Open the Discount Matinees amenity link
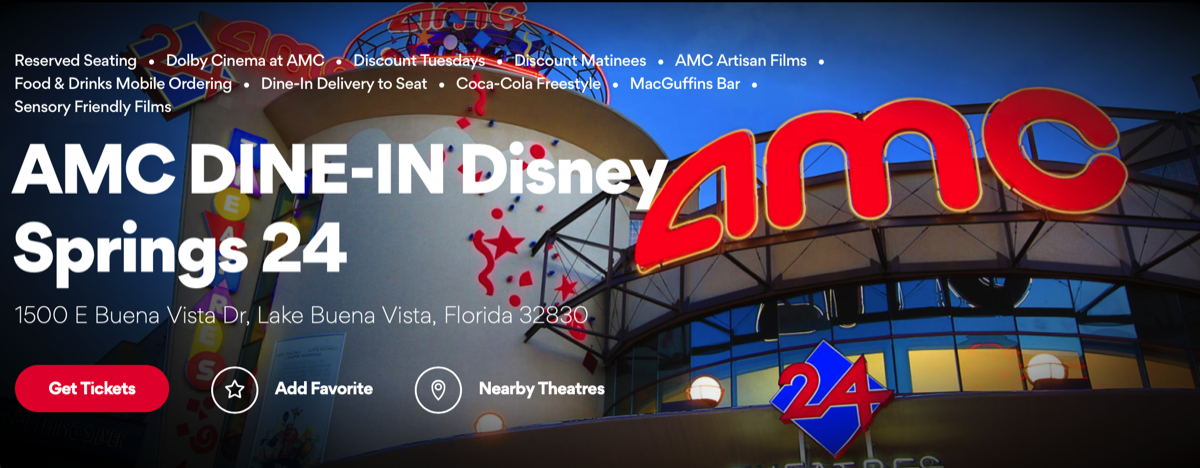 [x=580, y=60]
